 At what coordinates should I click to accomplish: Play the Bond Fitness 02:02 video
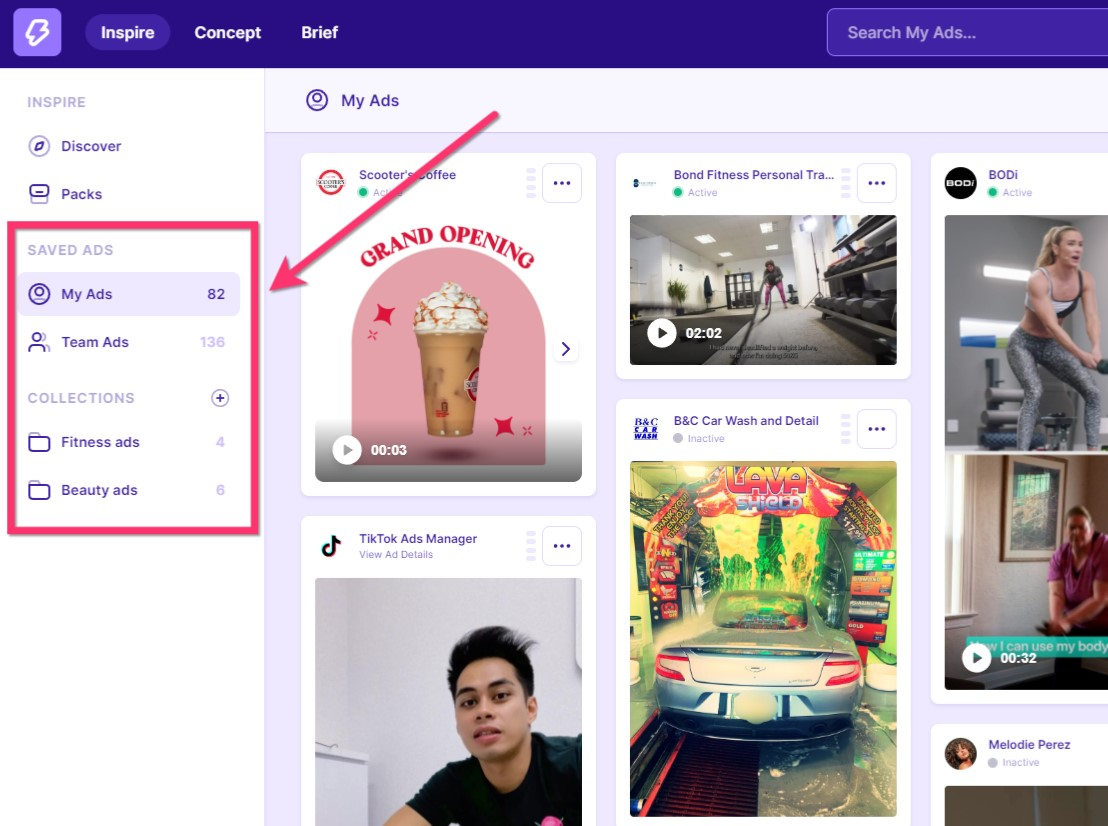(661, 333)
